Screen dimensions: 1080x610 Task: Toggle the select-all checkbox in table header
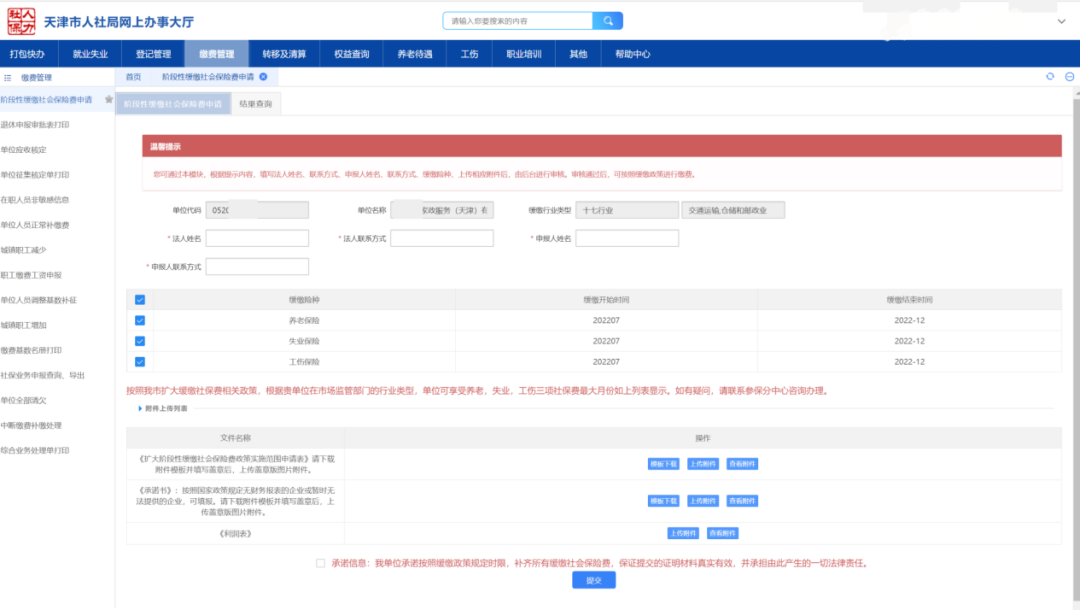point(140,299)
